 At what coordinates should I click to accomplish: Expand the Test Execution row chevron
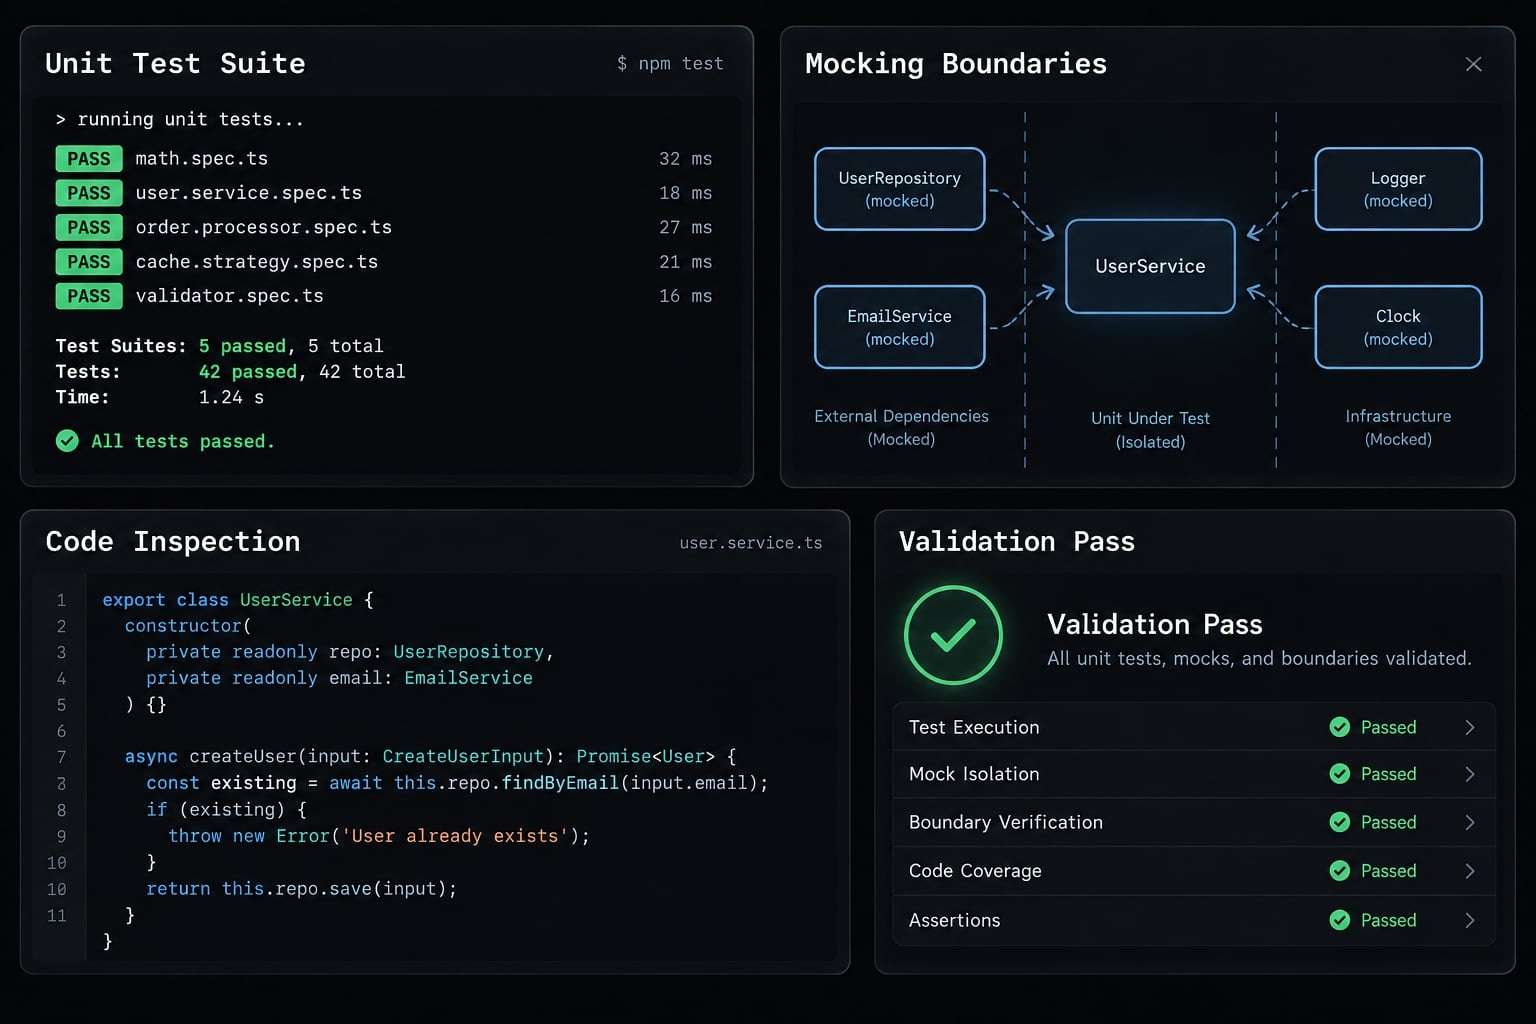1470,727
